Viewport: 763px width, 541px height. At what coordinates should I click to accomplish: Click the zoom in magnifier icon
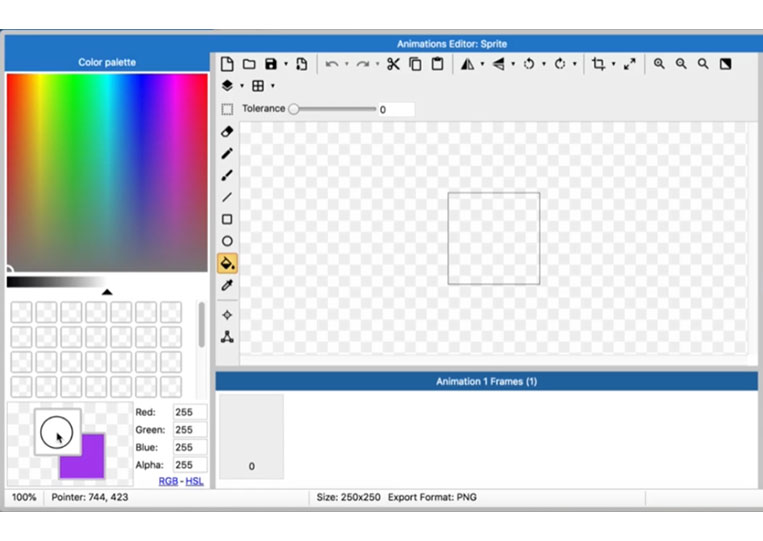pyautogui.click(x=659, y=64)
